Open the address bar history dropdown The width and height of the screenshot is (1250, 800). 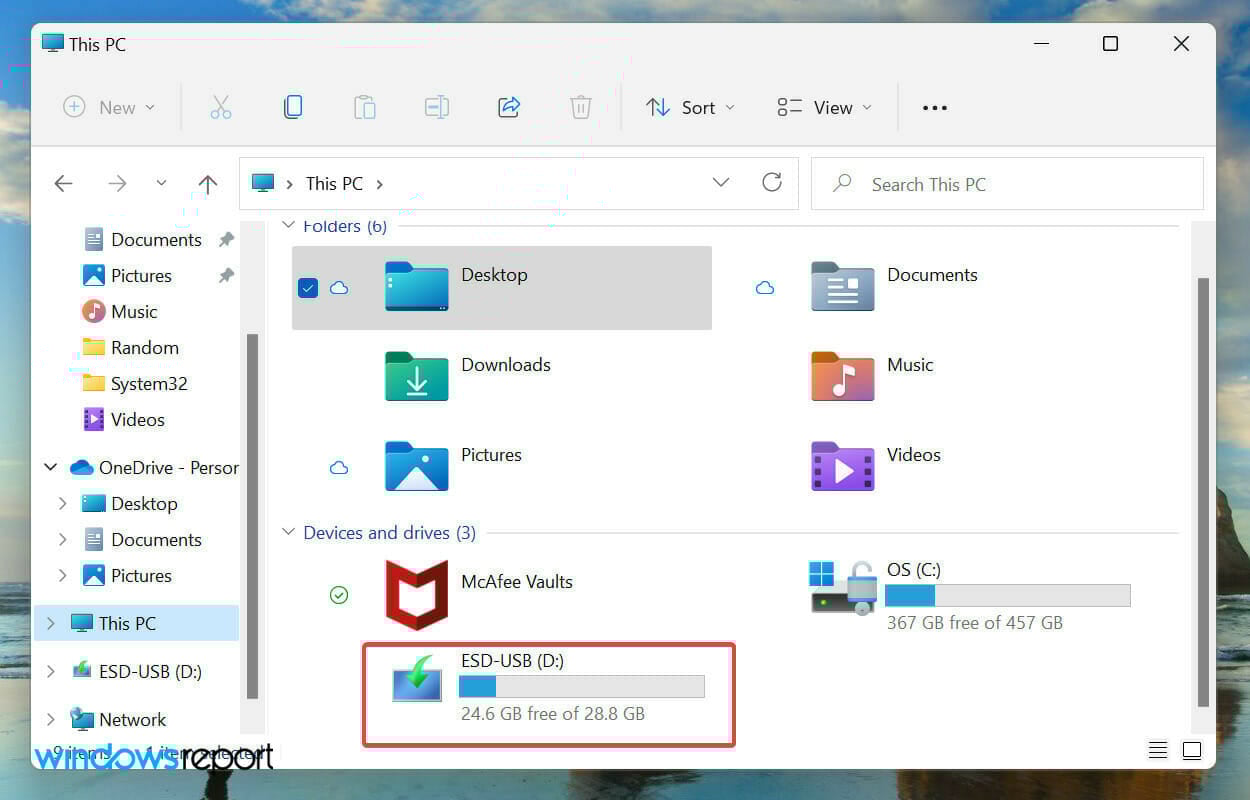(721, 183)
